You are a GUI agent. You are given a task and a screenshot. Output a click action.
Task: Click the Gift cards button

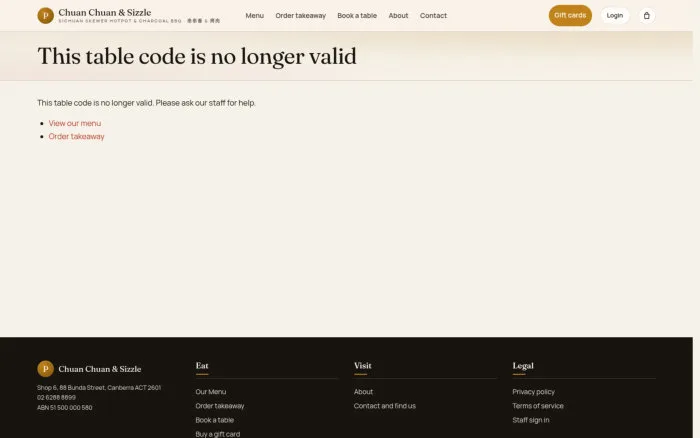570,16
